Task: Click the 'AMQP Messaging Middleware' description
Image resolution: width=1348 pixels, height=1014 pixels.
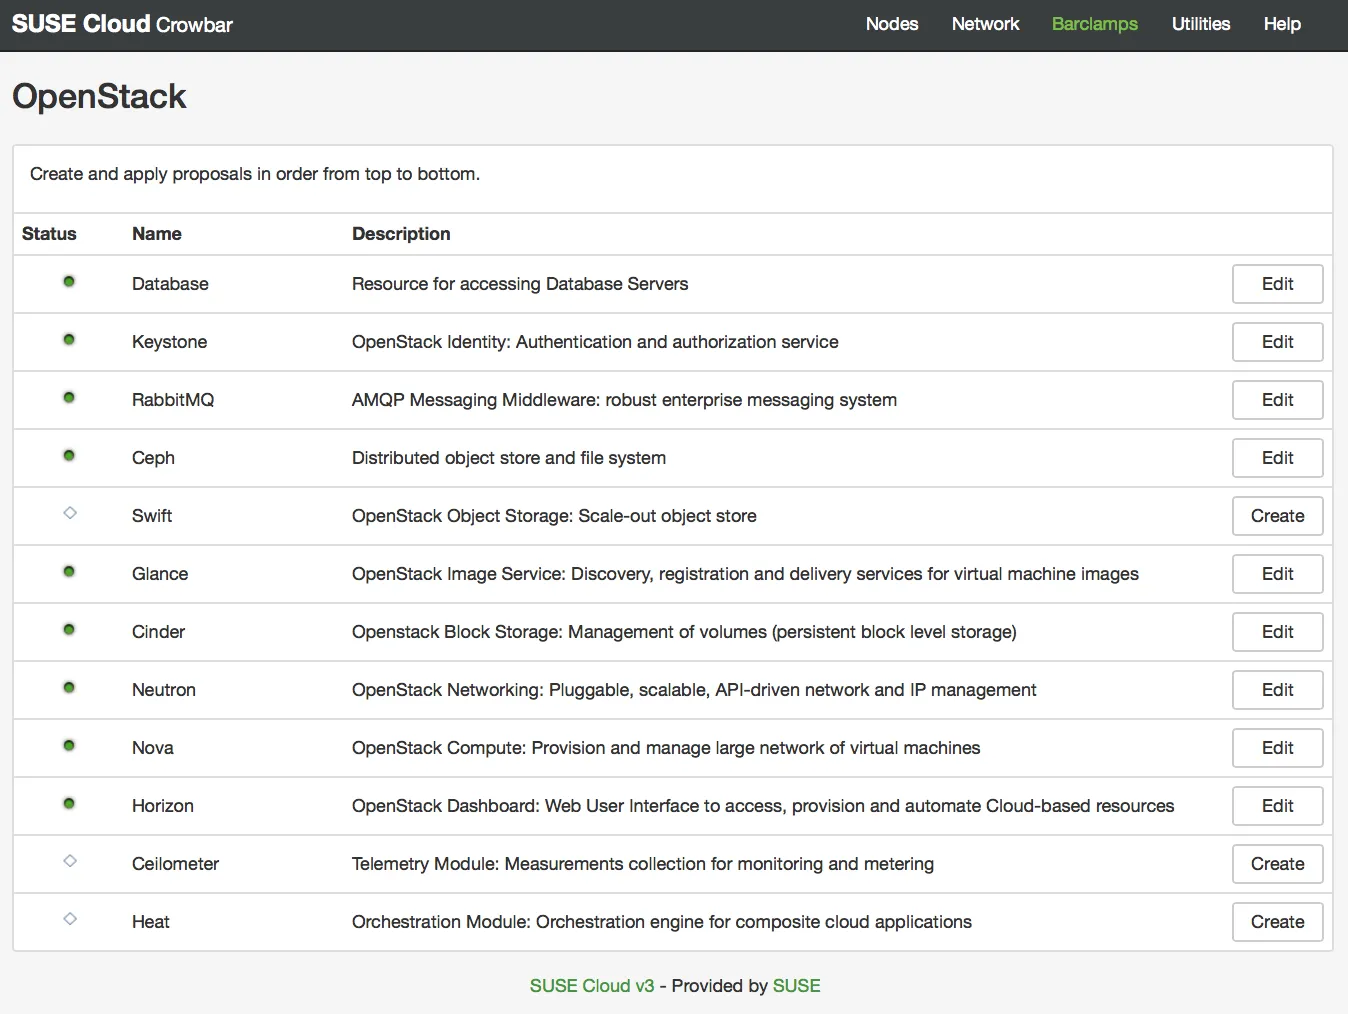Action: (x=624, y=400)
